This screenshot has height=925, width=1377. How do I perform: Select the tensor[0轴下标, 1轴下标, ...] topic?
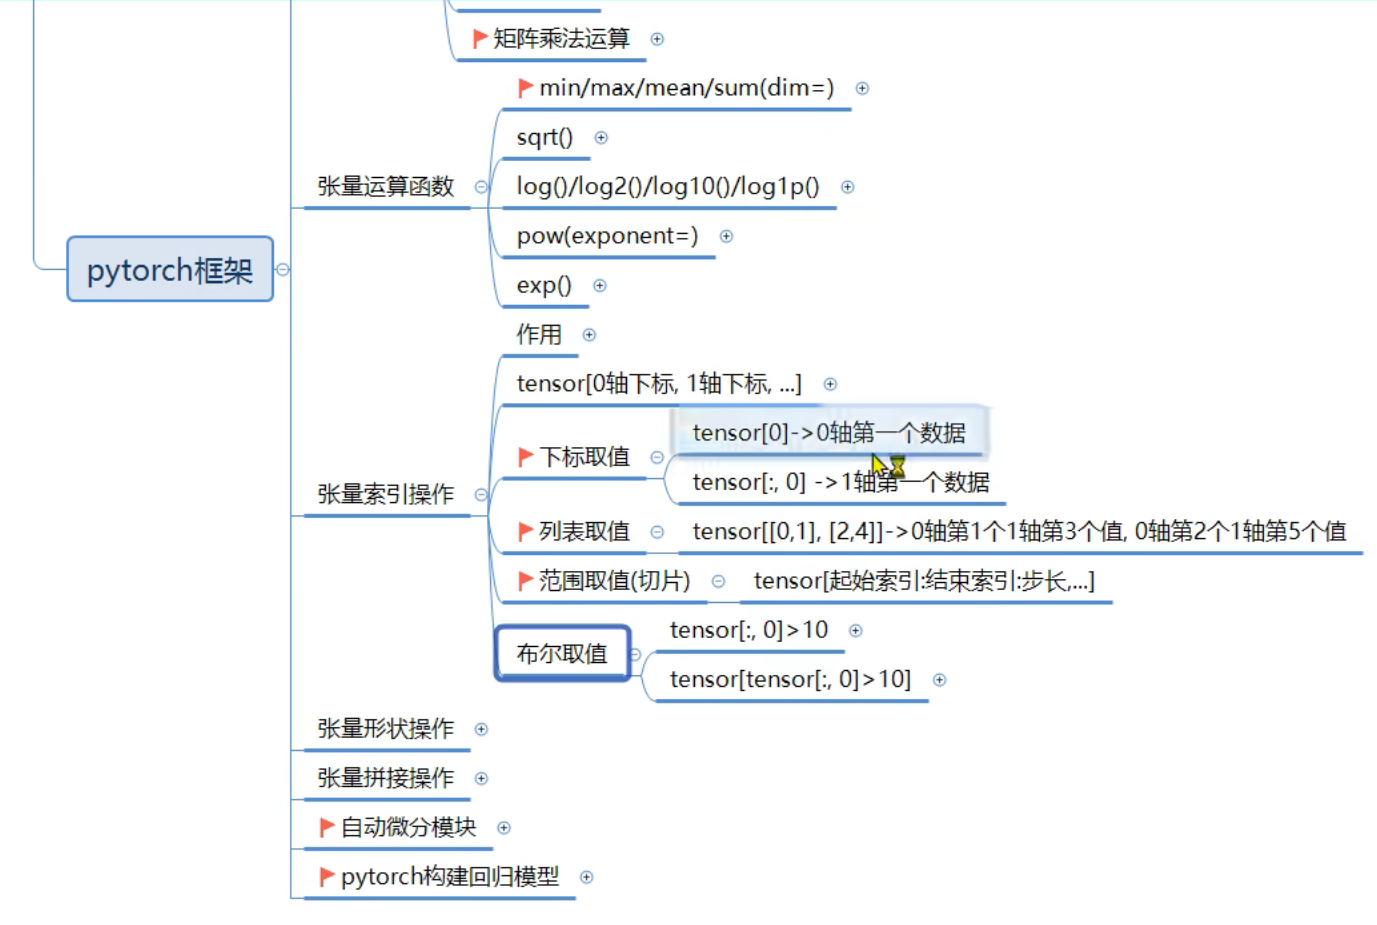coord(659,383)
